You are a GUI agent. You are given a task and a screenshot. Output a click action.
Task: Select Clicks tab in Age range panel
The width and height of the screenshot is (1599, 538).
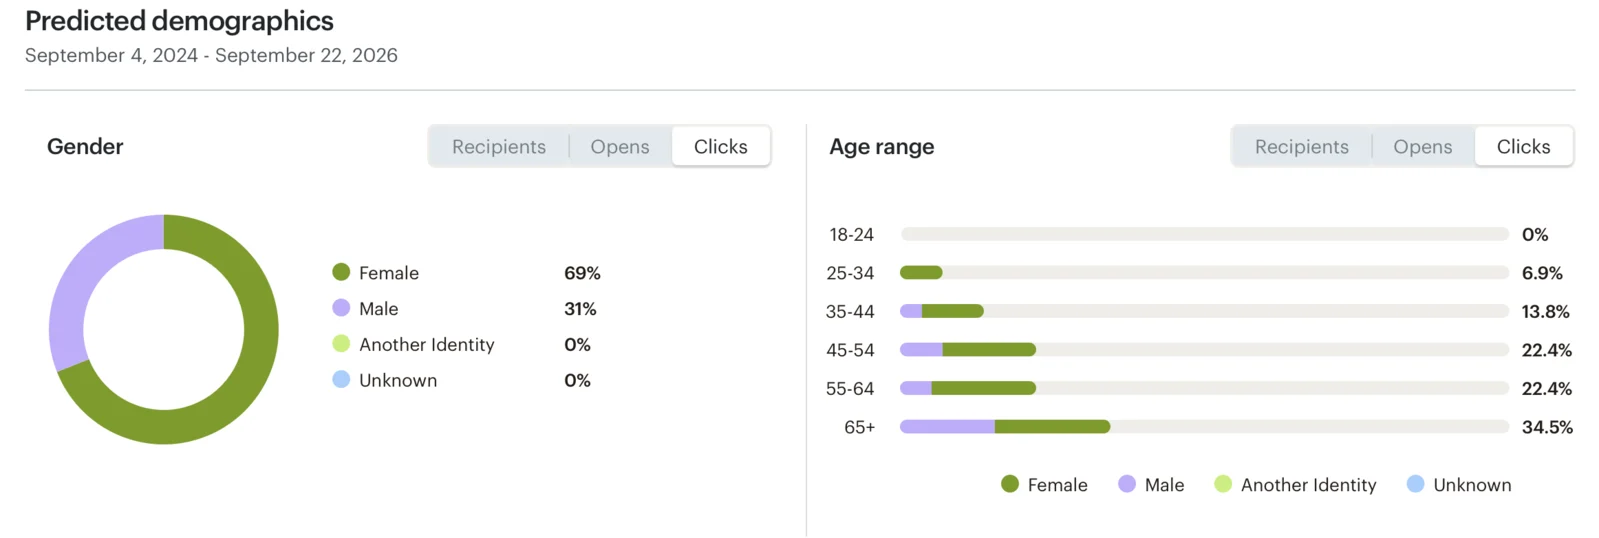pyautogui.click(x=1524, y=147)
